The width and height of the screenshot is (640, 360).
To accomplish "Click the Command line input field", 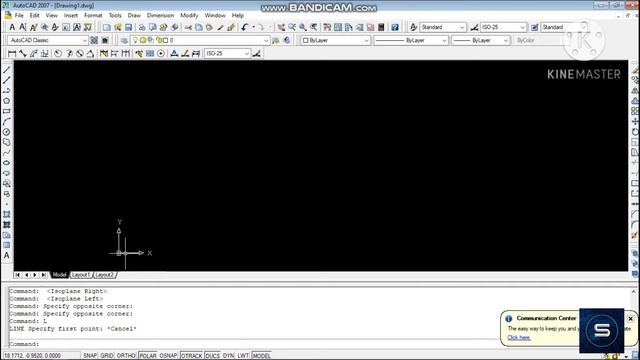I will [x=253, y=344].
